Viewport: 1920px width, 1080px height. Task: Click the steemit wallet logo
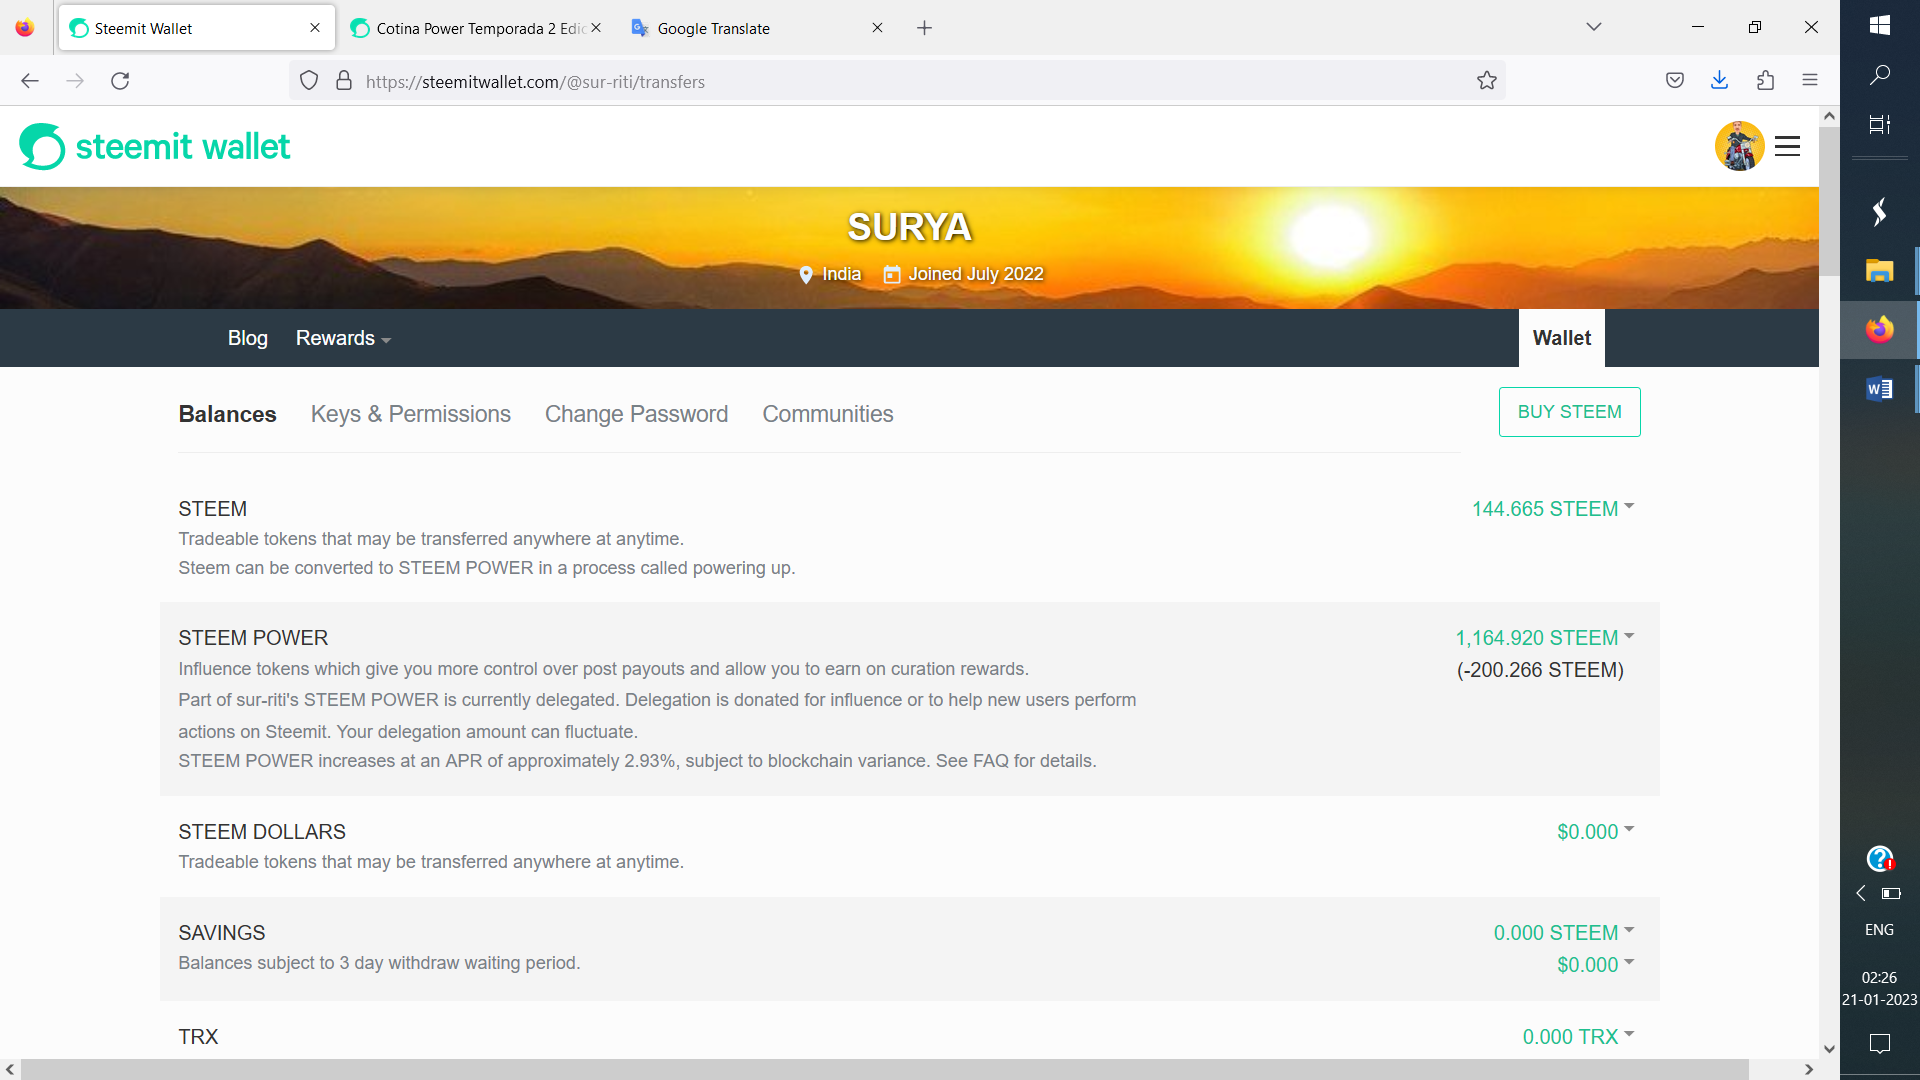click(x=155, y=147)
